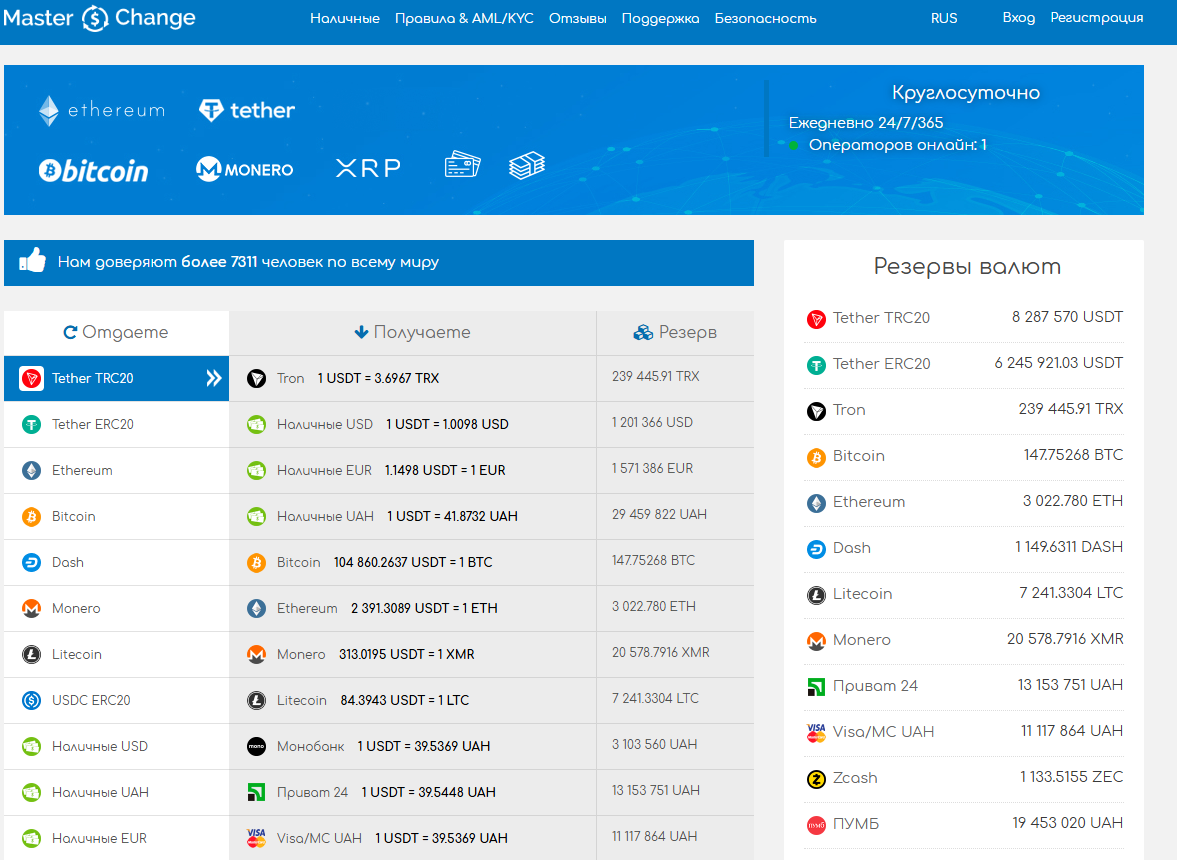
Task: Click the thumbs-up trust icon
Action: tap(32, 260)
